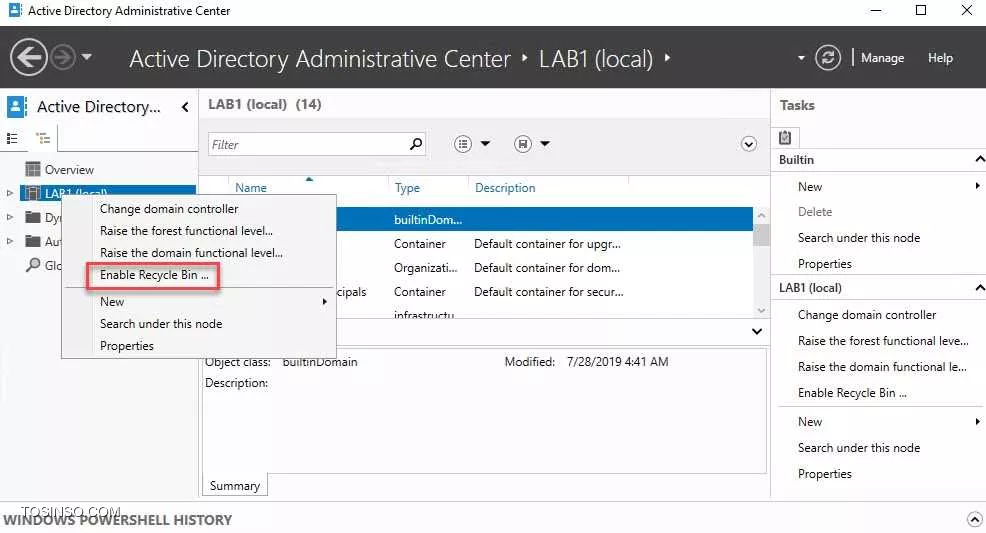Click the list vertical scrollbar thumb
Image resolution: width=986 pixels, height=533 pixels.
(761, 236)
